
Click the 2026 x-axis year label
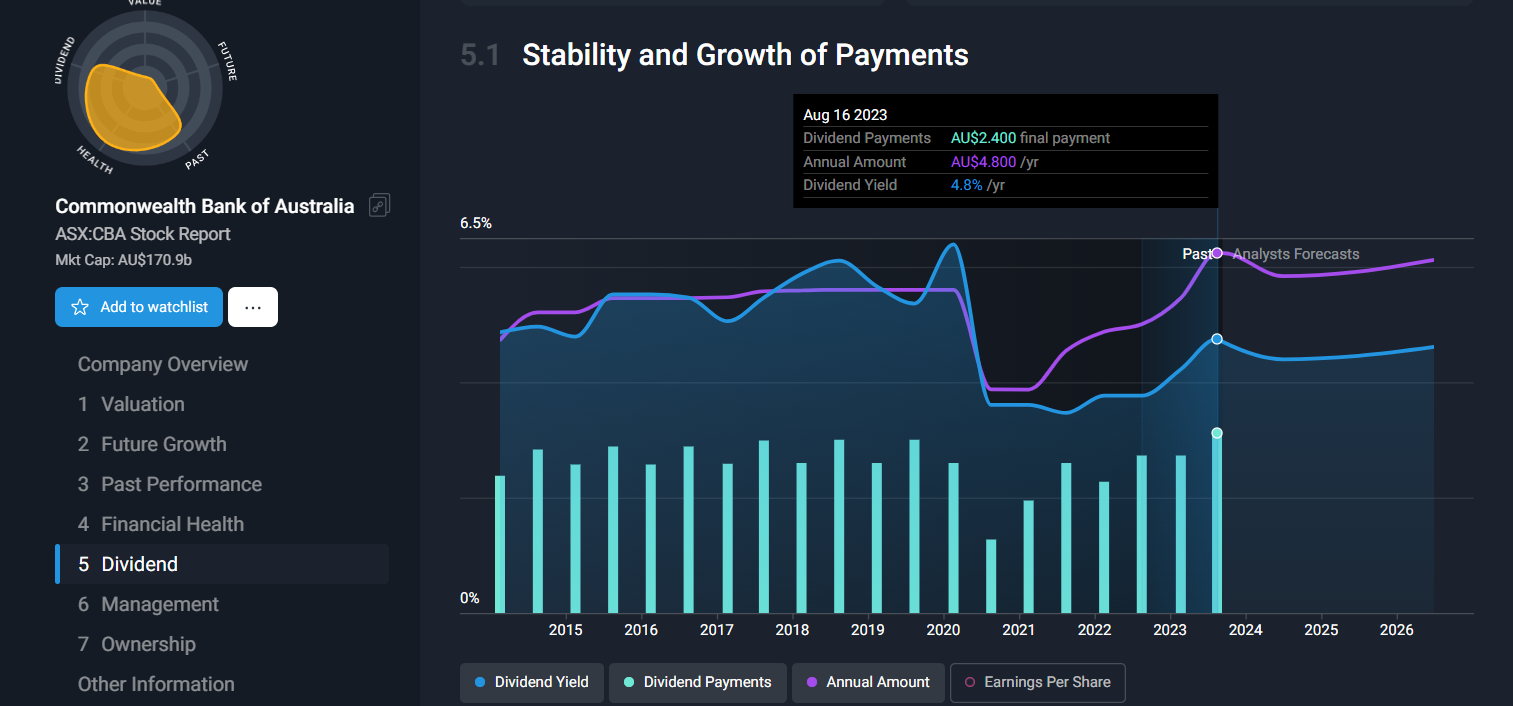tap(1396, 630)
